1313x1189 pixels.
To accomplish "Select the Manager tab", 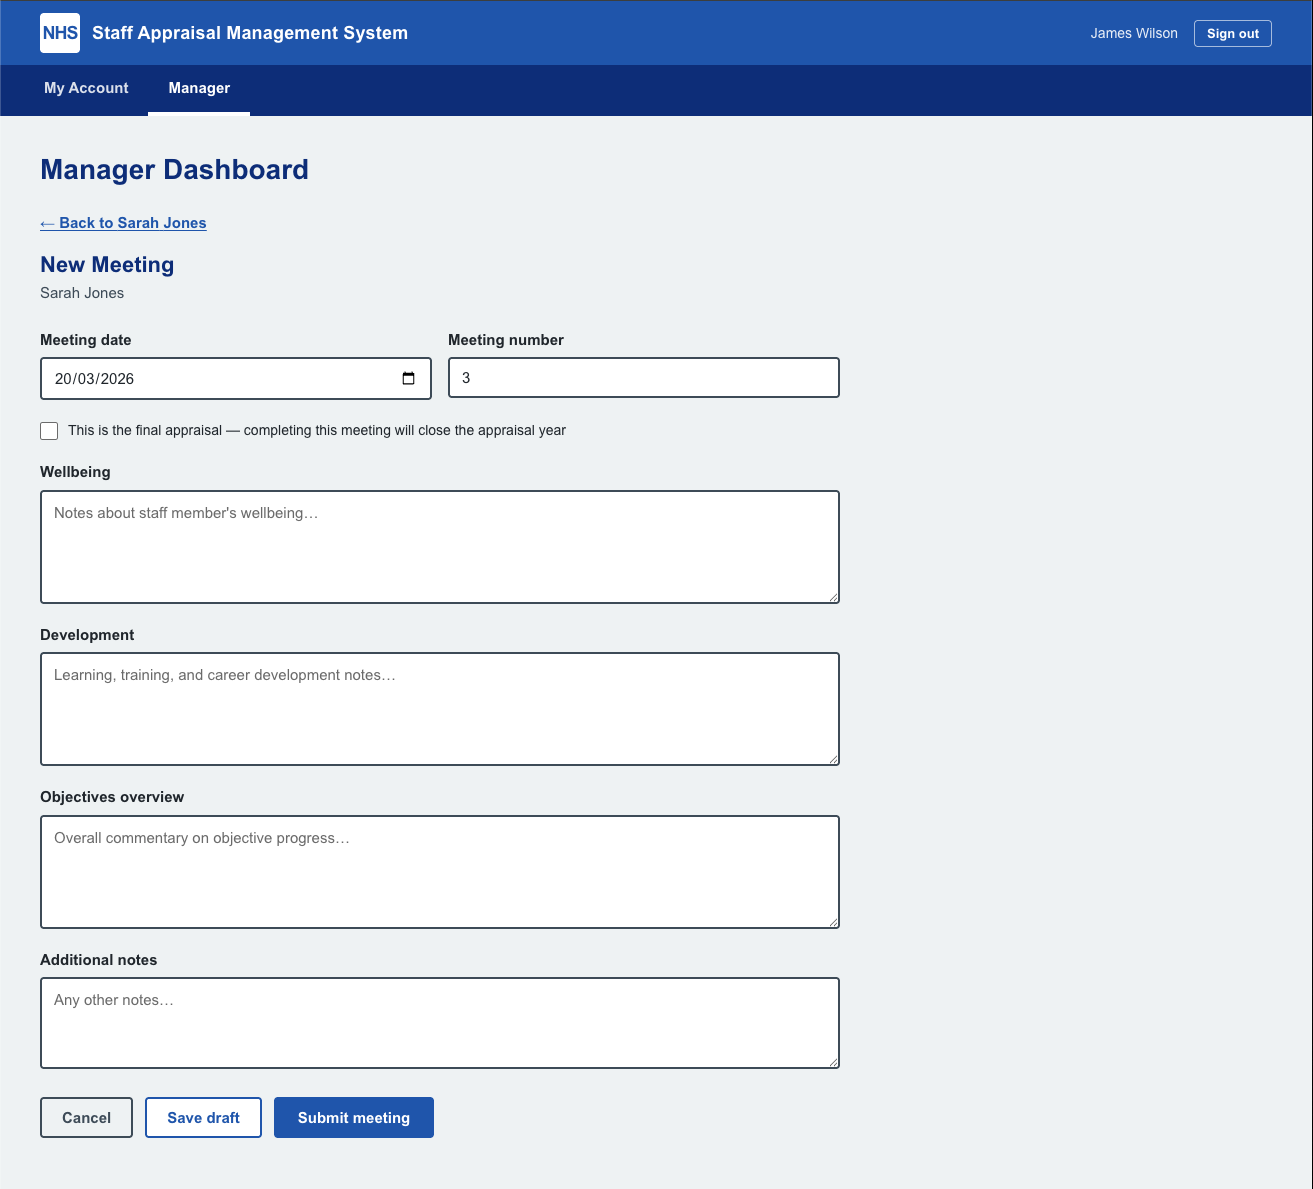I will tap(198, 88).
